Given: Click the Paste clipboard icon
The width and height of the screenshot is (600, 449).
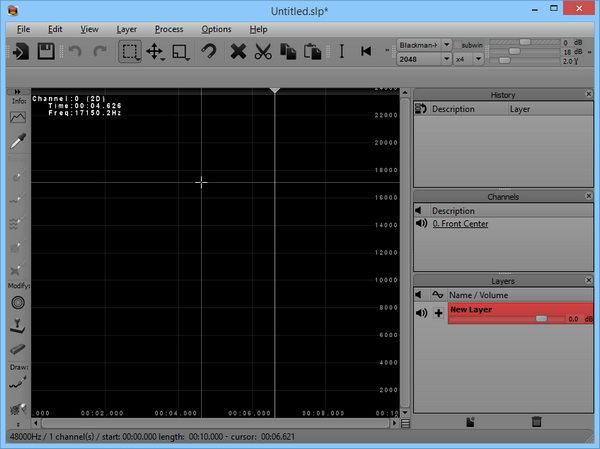Looking at the screenshot, I should (x=312, y=51).
